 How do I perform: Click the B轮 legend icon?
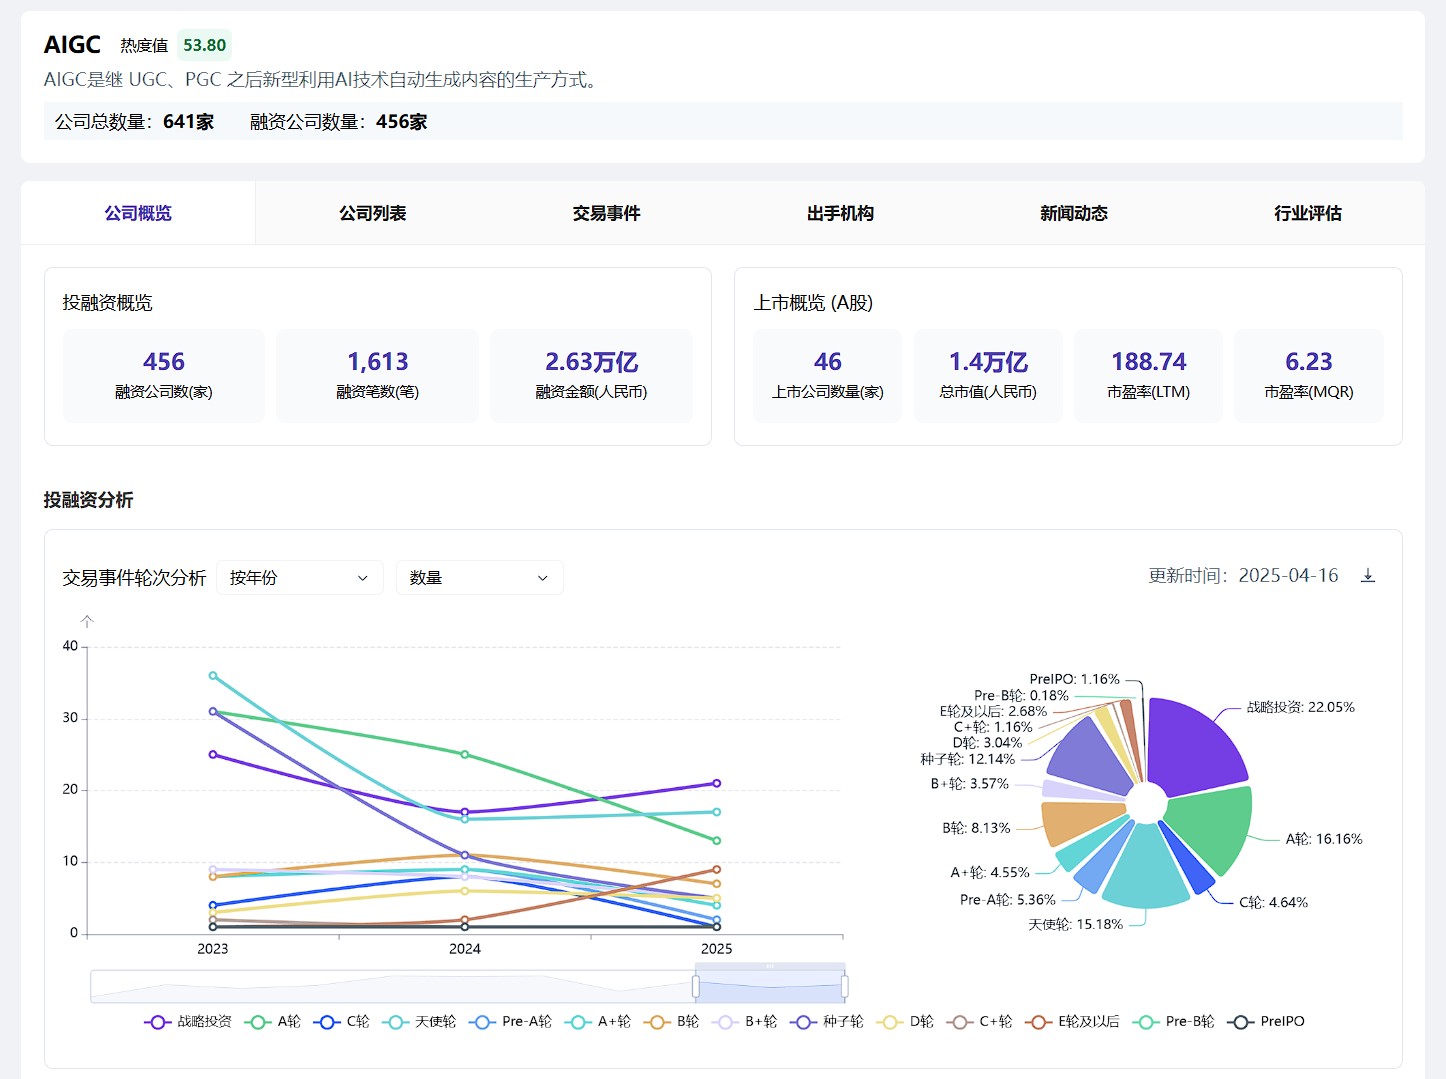point(657,1022)
